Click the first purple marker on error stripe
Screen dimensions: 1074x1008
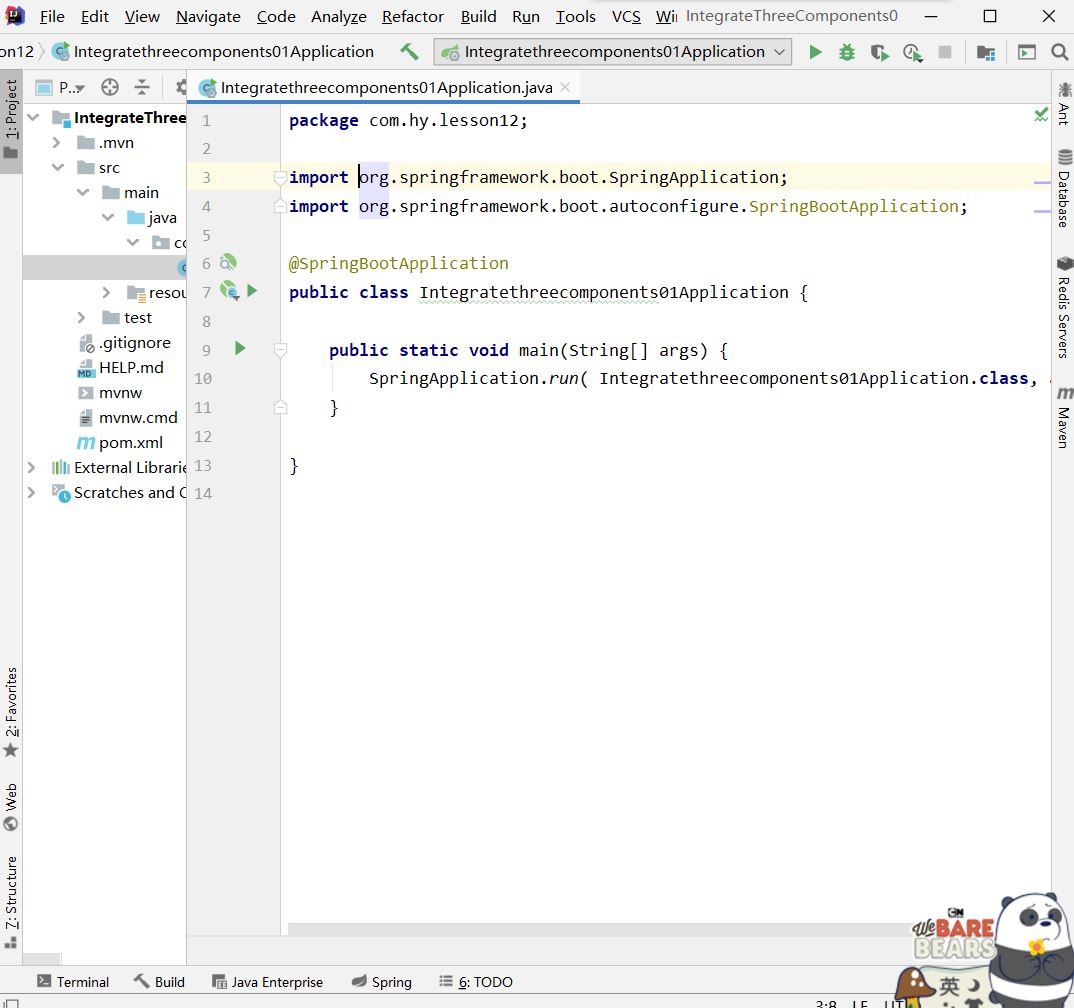coord(1042,183)
